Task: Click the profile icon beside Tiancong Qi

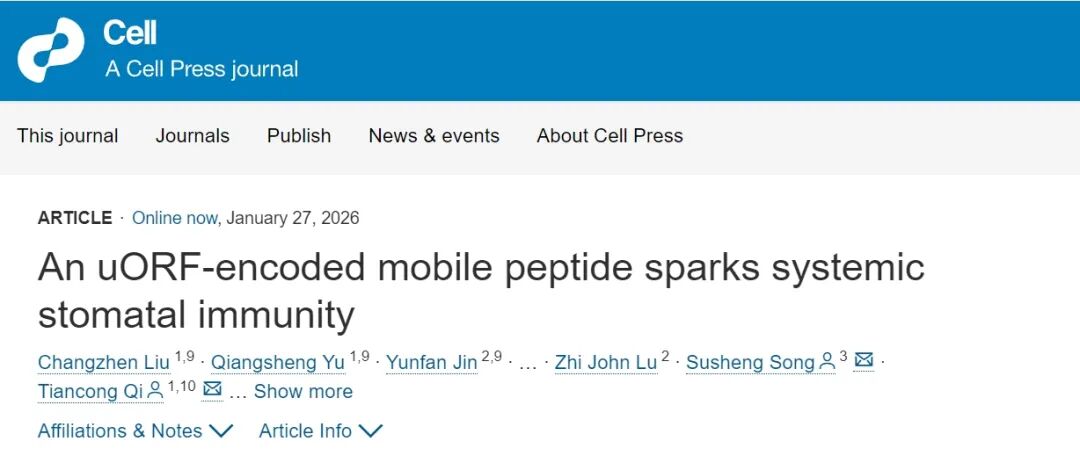Action: coord(155,391)
